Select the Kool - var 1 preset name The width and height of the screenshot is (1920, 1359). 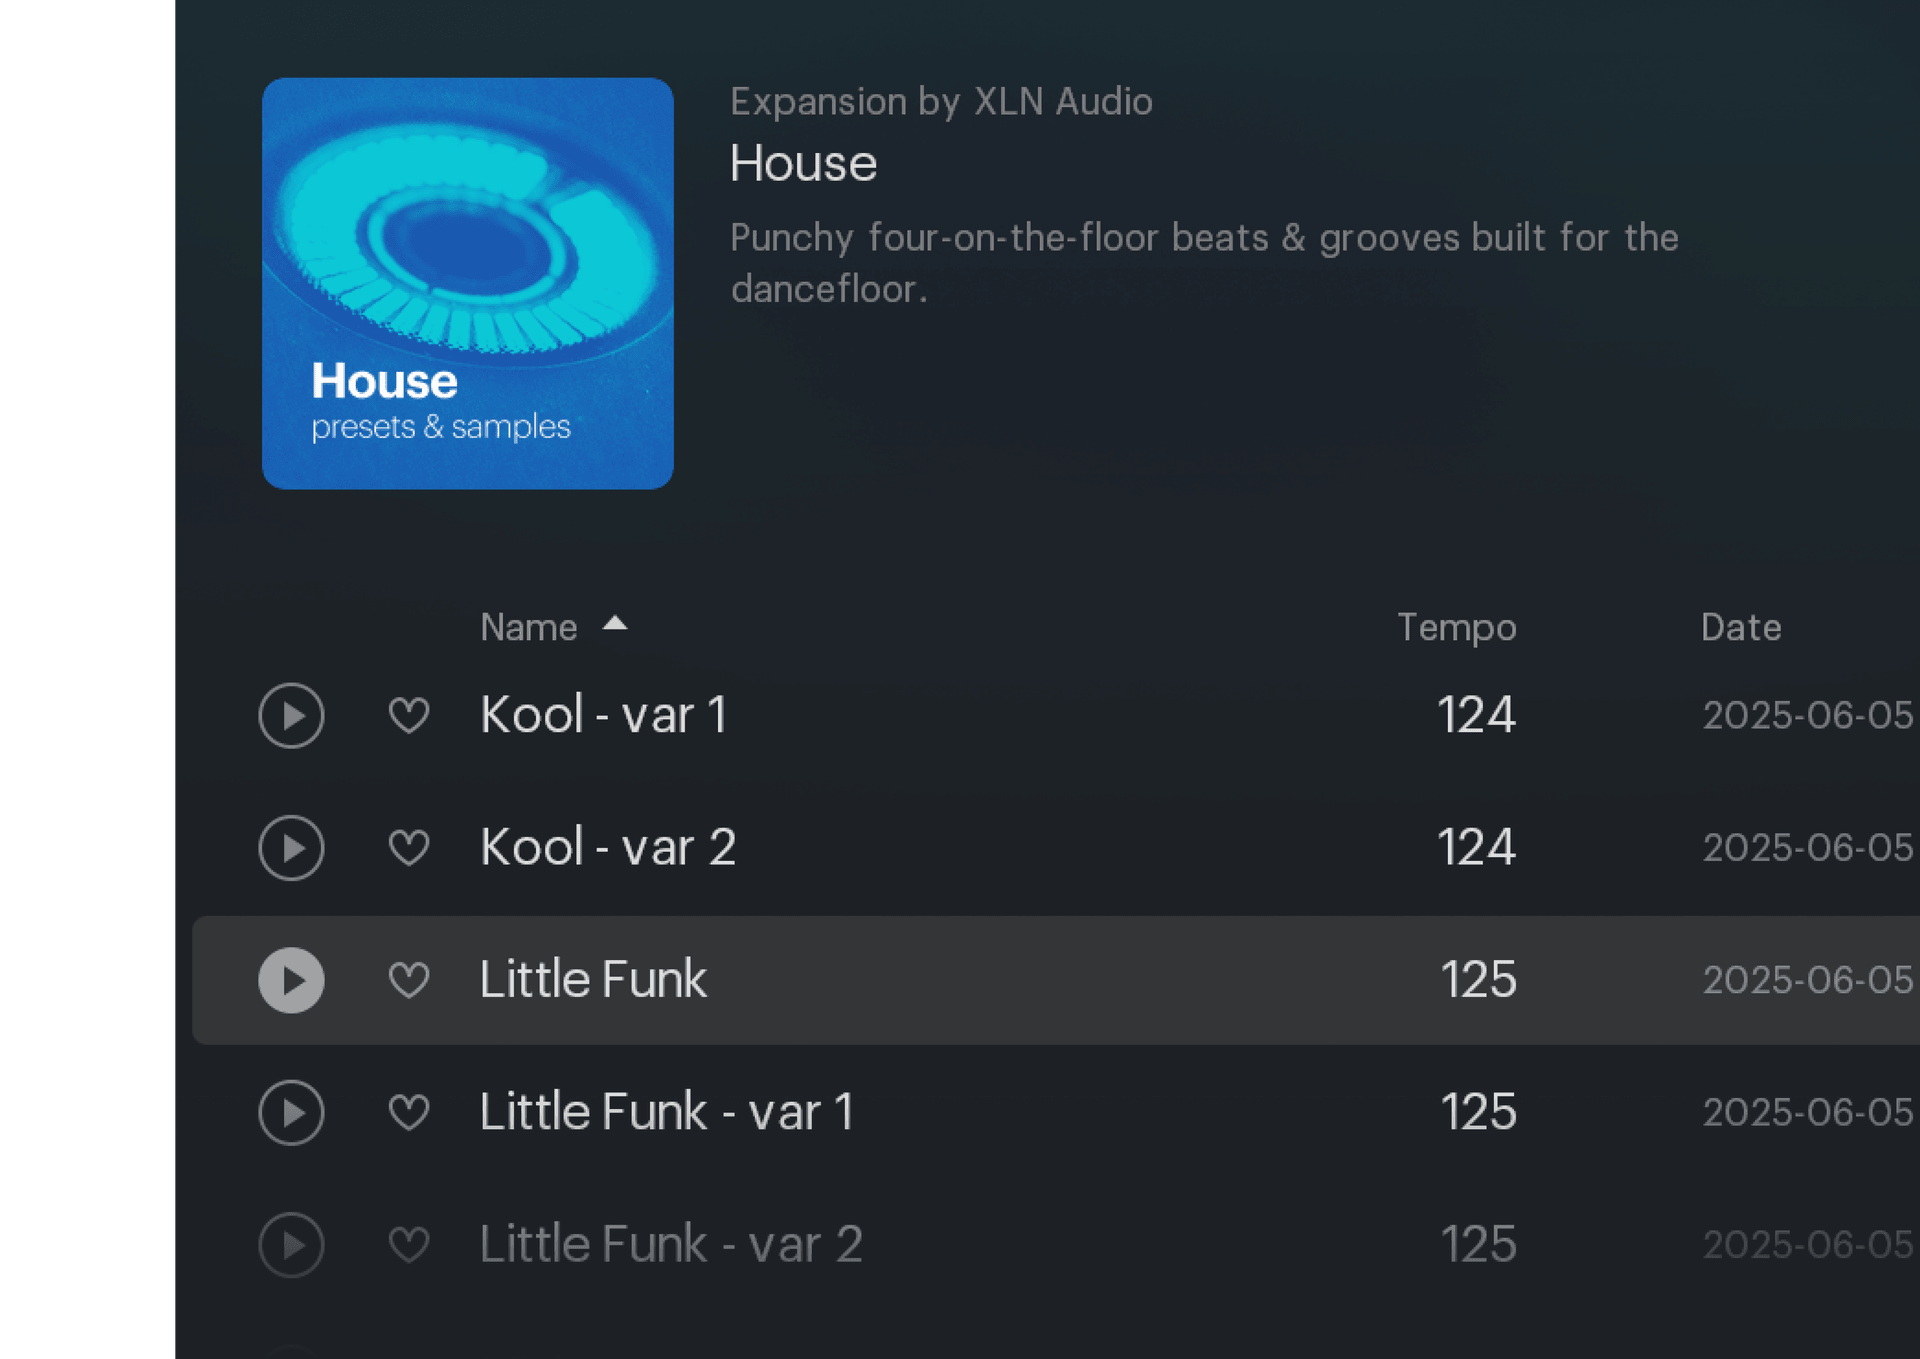point(603,716)
